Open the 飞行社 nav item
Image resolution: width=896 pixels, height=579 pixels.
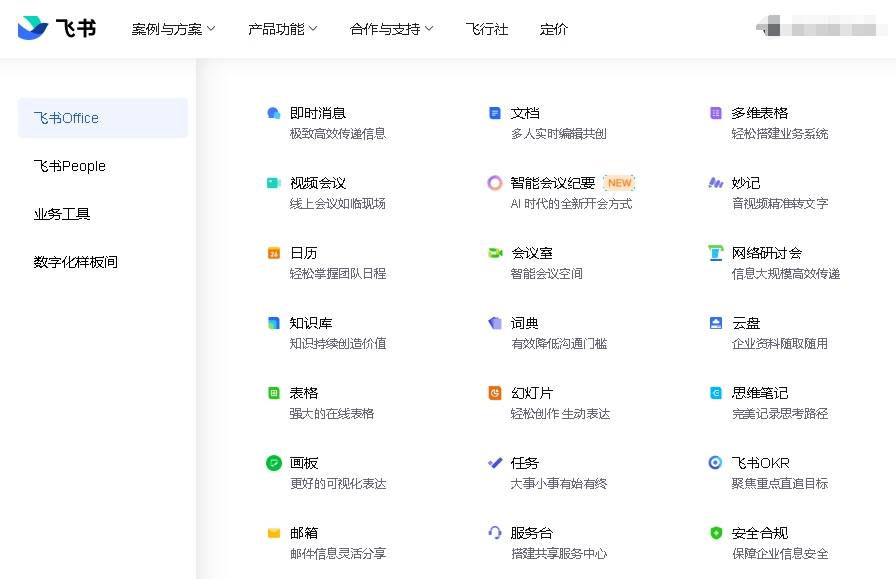pyautogui.click(x=486, y=29)
